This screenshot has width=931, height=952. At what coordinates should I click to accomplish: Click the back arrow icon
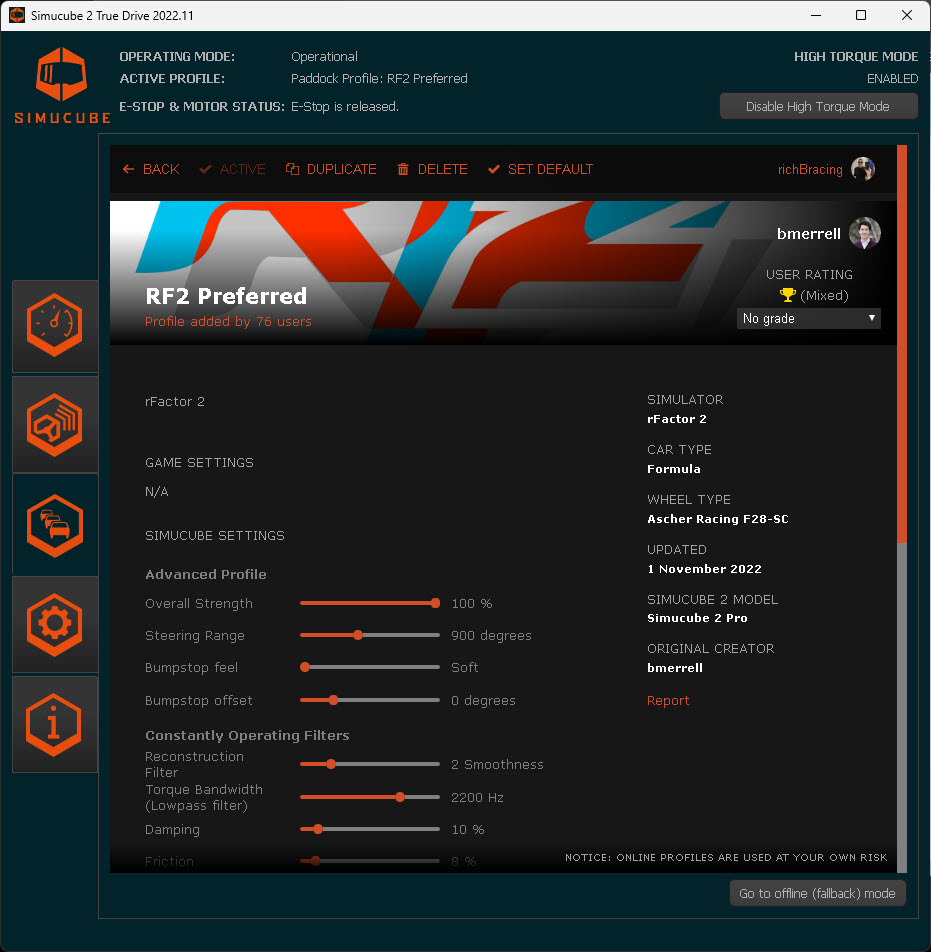coord(128,169)
